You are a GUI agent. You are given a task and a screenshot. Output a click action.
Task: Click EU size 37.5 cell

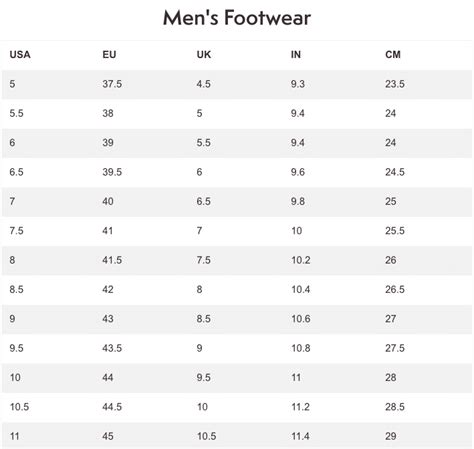tap(112, 84)
